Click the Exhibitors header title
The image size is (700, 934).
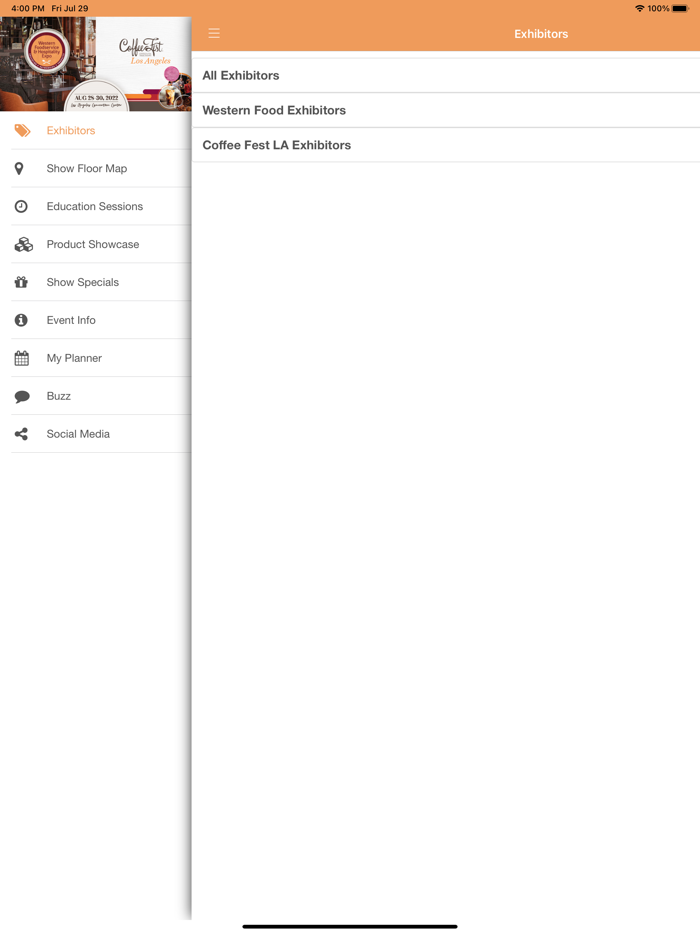pyautogui.click(x=541, y=34)
